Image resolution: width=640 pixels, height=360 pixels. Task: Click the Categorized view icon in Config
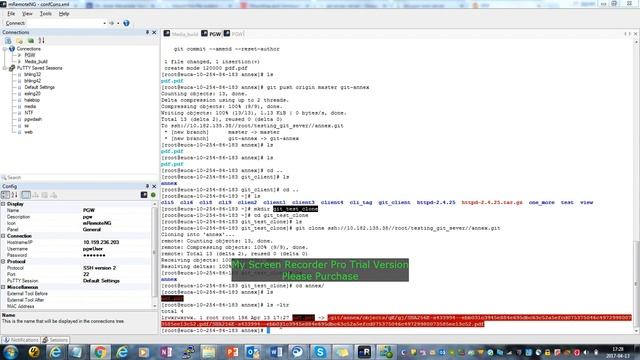coord(5,195)
